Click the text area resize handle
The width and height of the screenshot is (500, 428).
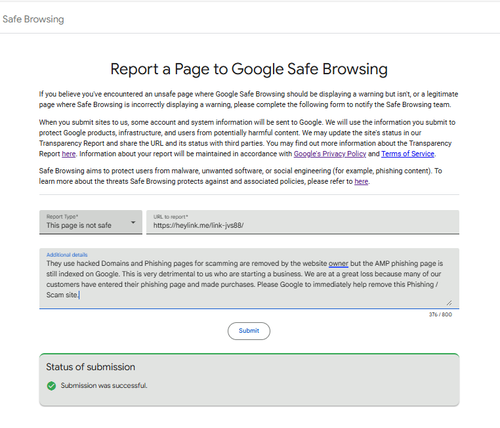pos(449,303)
